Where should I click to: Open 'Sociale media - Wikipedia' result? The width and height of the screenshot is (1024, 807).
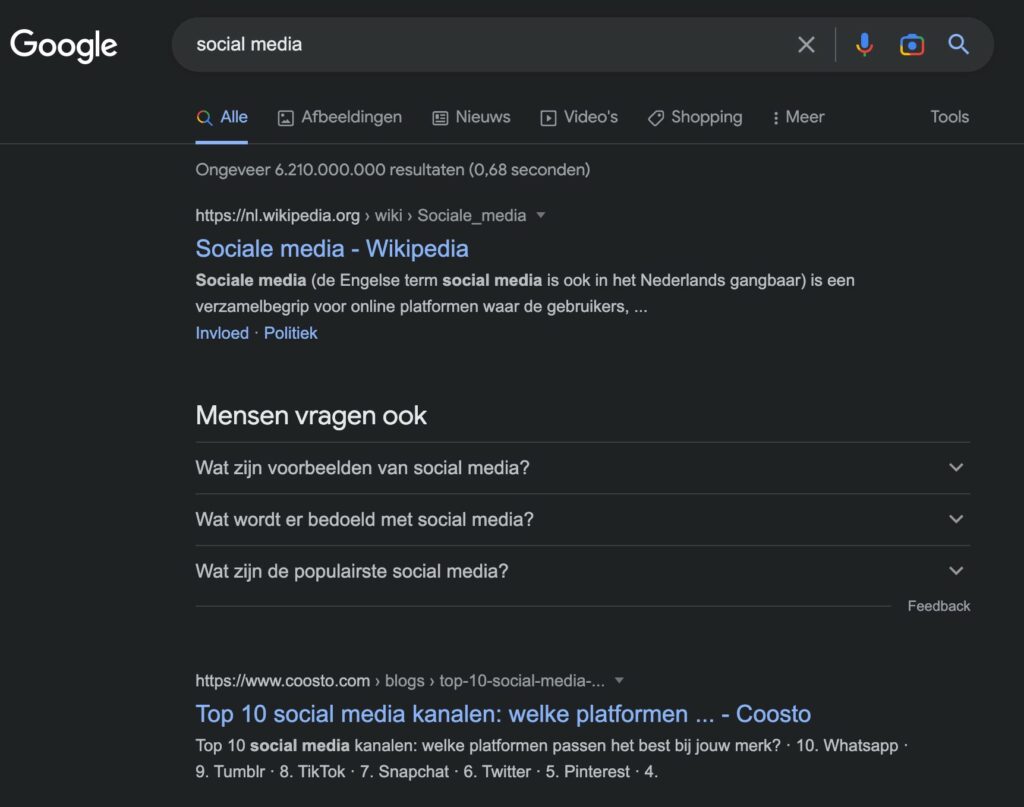pyautogui.click(x=332, y=249)
